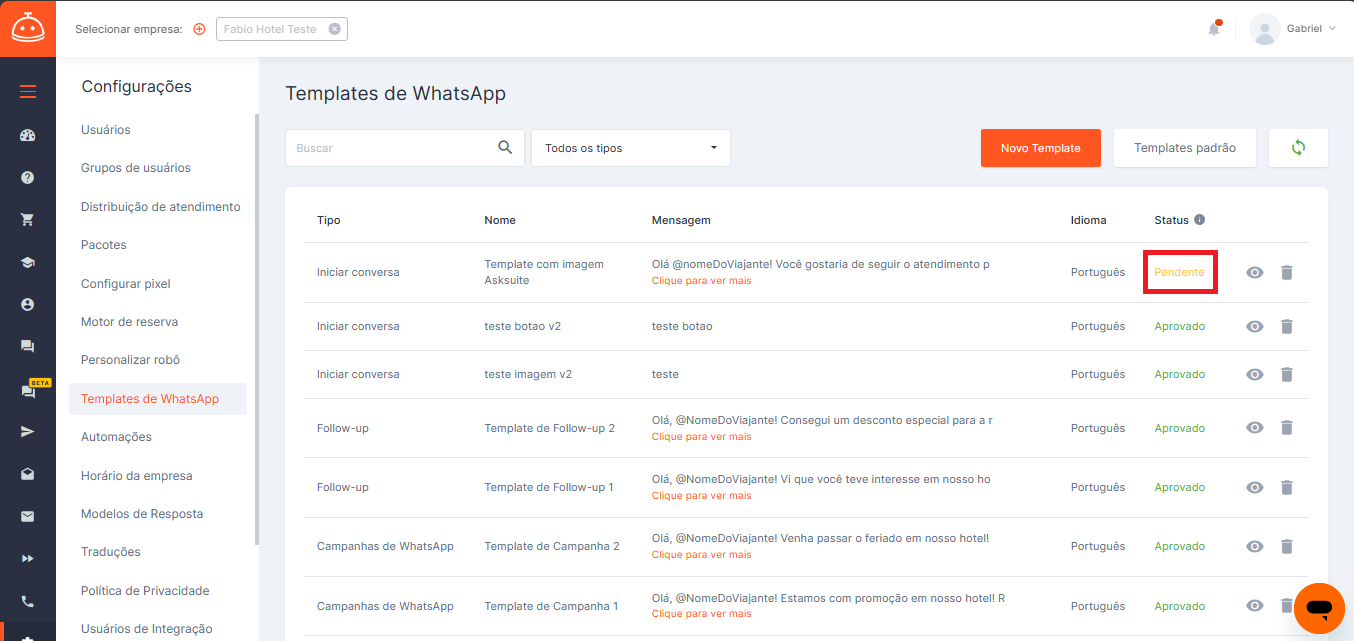Click Gabriel's profile avatar

click(1265, 29)
